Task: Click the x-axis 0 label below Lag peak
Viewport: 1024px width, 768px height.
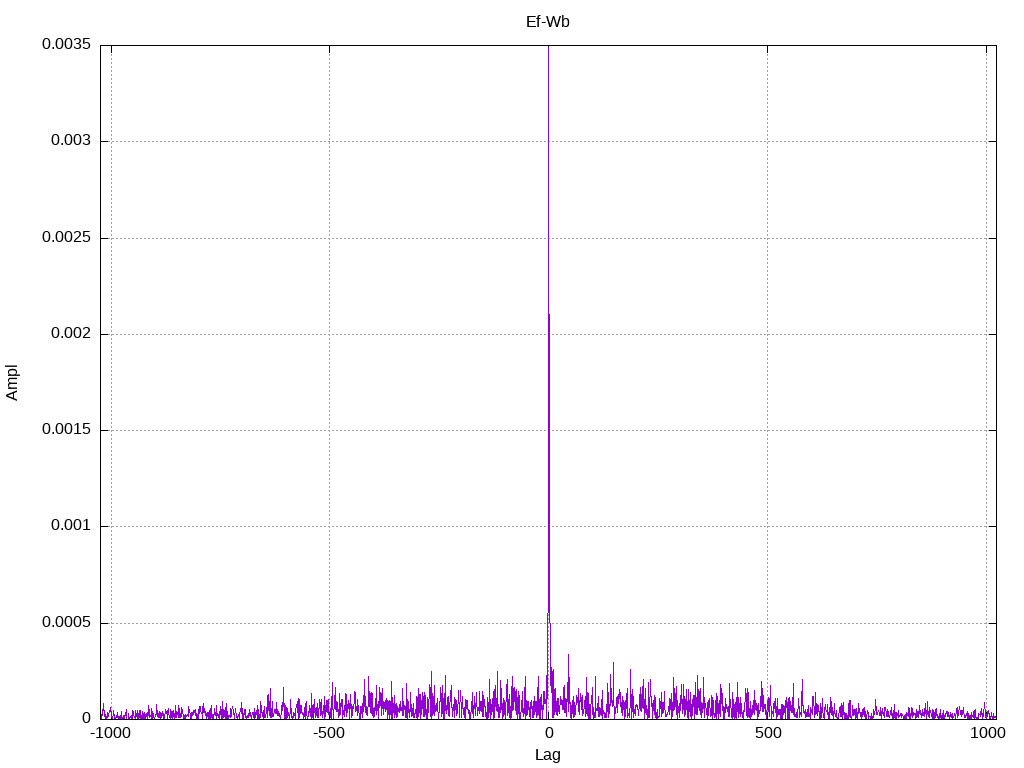Action: (x=549, y=733)
